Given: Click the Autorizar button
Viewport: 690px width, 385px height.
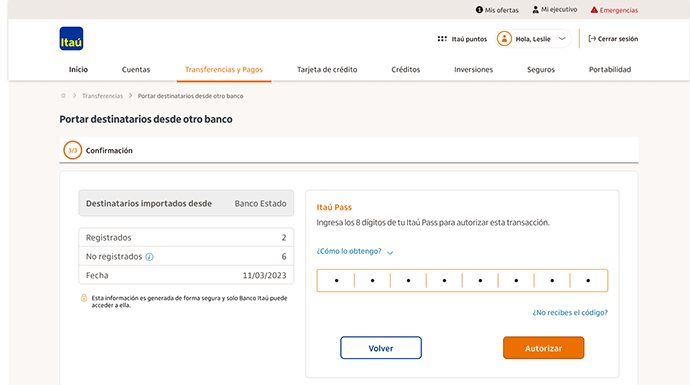Looking at the screenshot, I should point(543,348).
